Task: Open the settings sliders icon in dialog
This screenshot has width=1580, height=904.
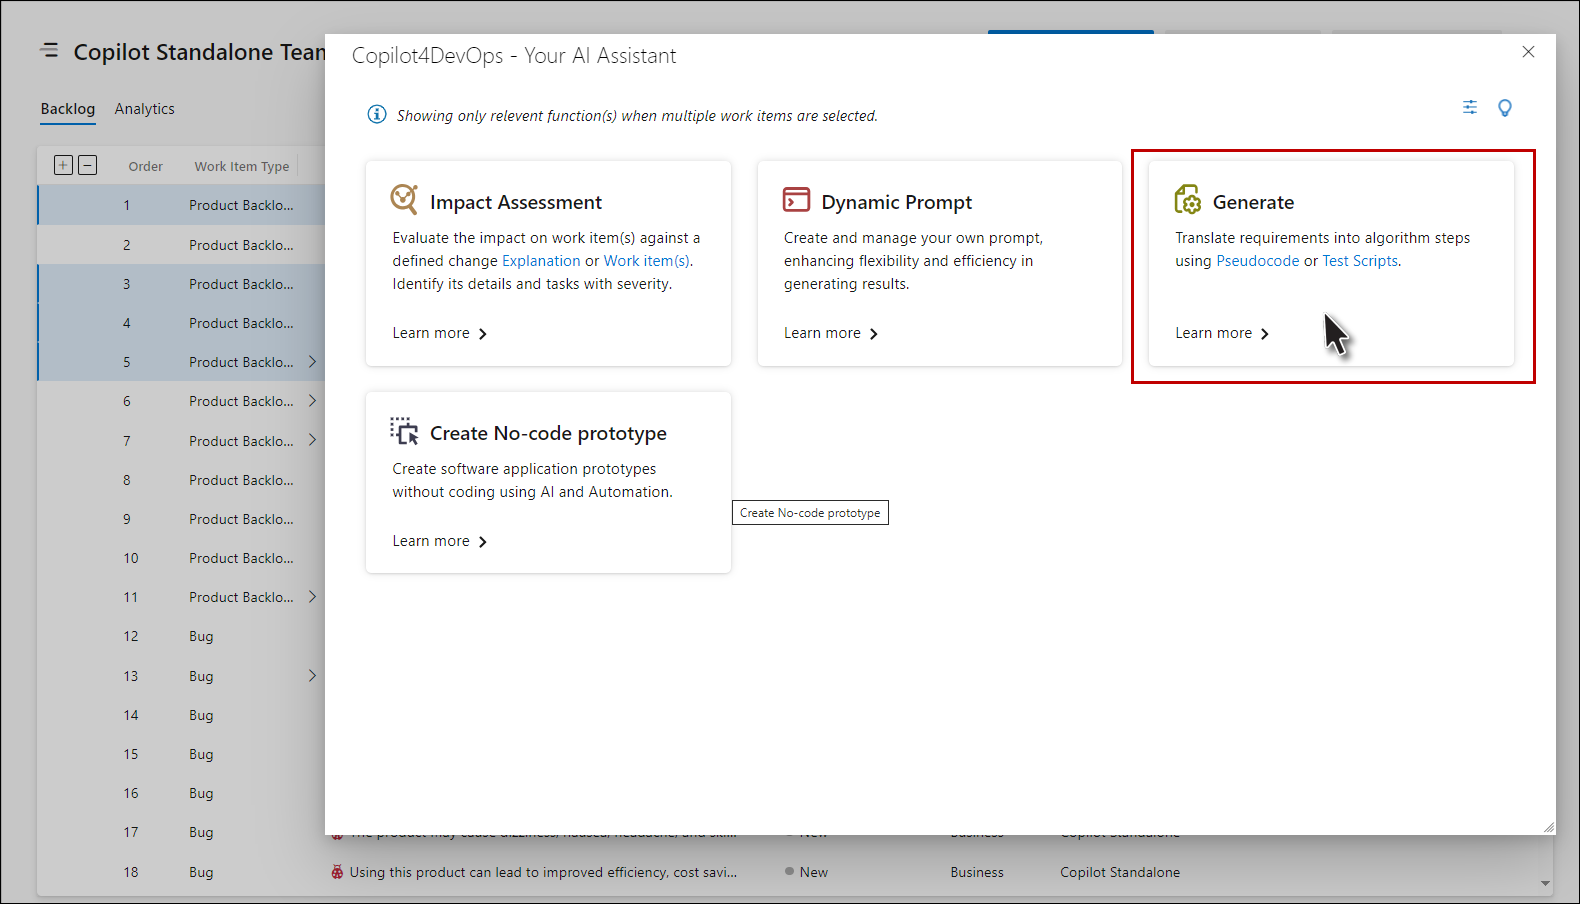Action: [x=1470, y=107]
